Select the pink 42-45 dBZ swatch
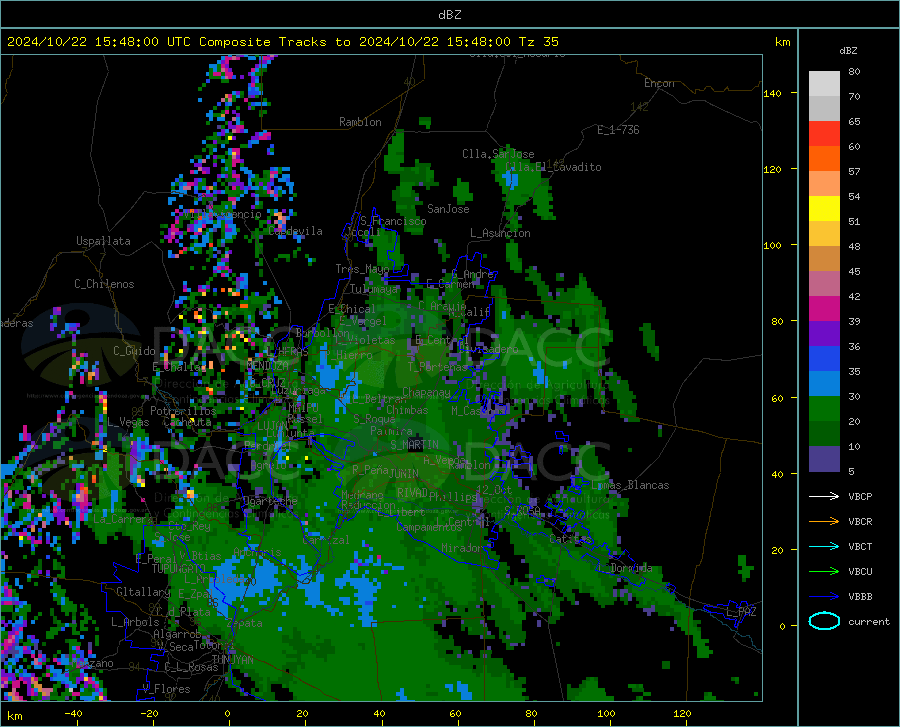Image resolution: width=900 pixels, height=727 pixels. point(824,284)
